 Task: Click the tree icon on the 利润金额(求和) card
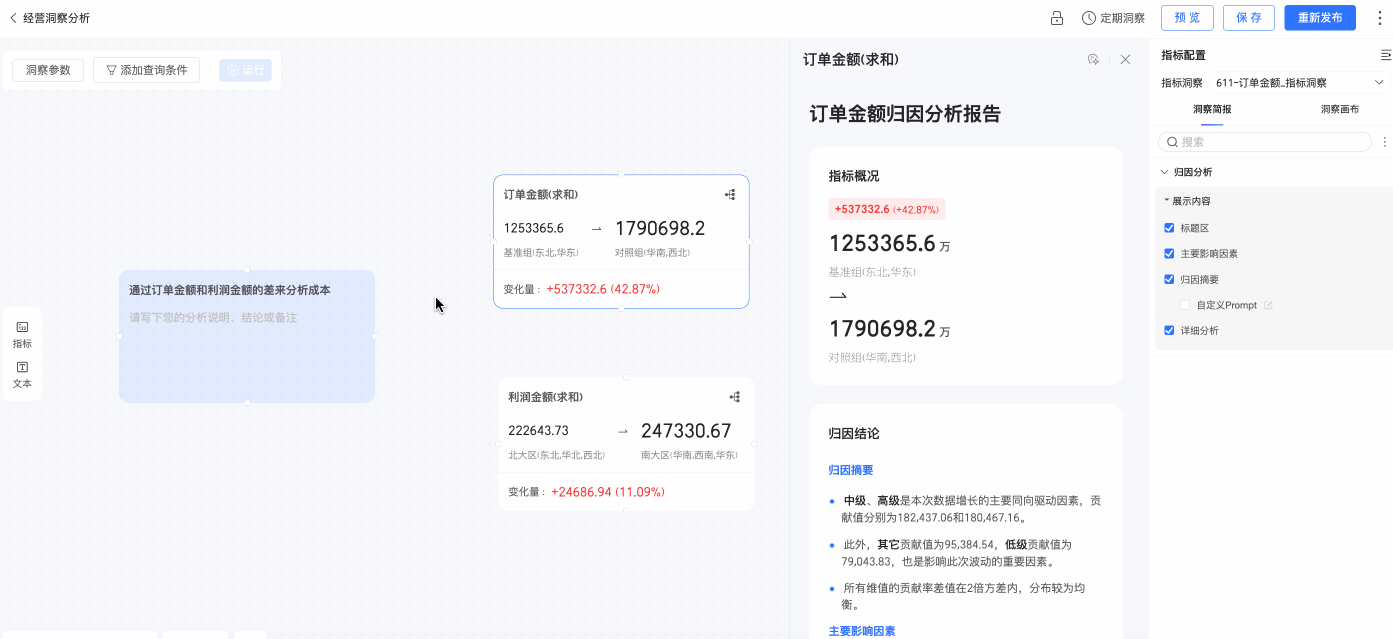point(735,397)
